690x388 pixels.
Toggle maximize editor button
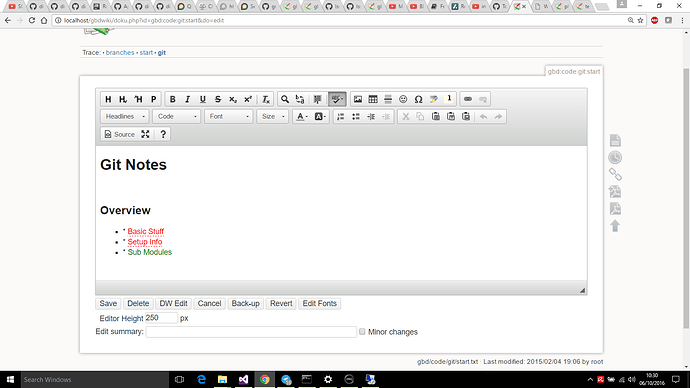tap(145, 135)
